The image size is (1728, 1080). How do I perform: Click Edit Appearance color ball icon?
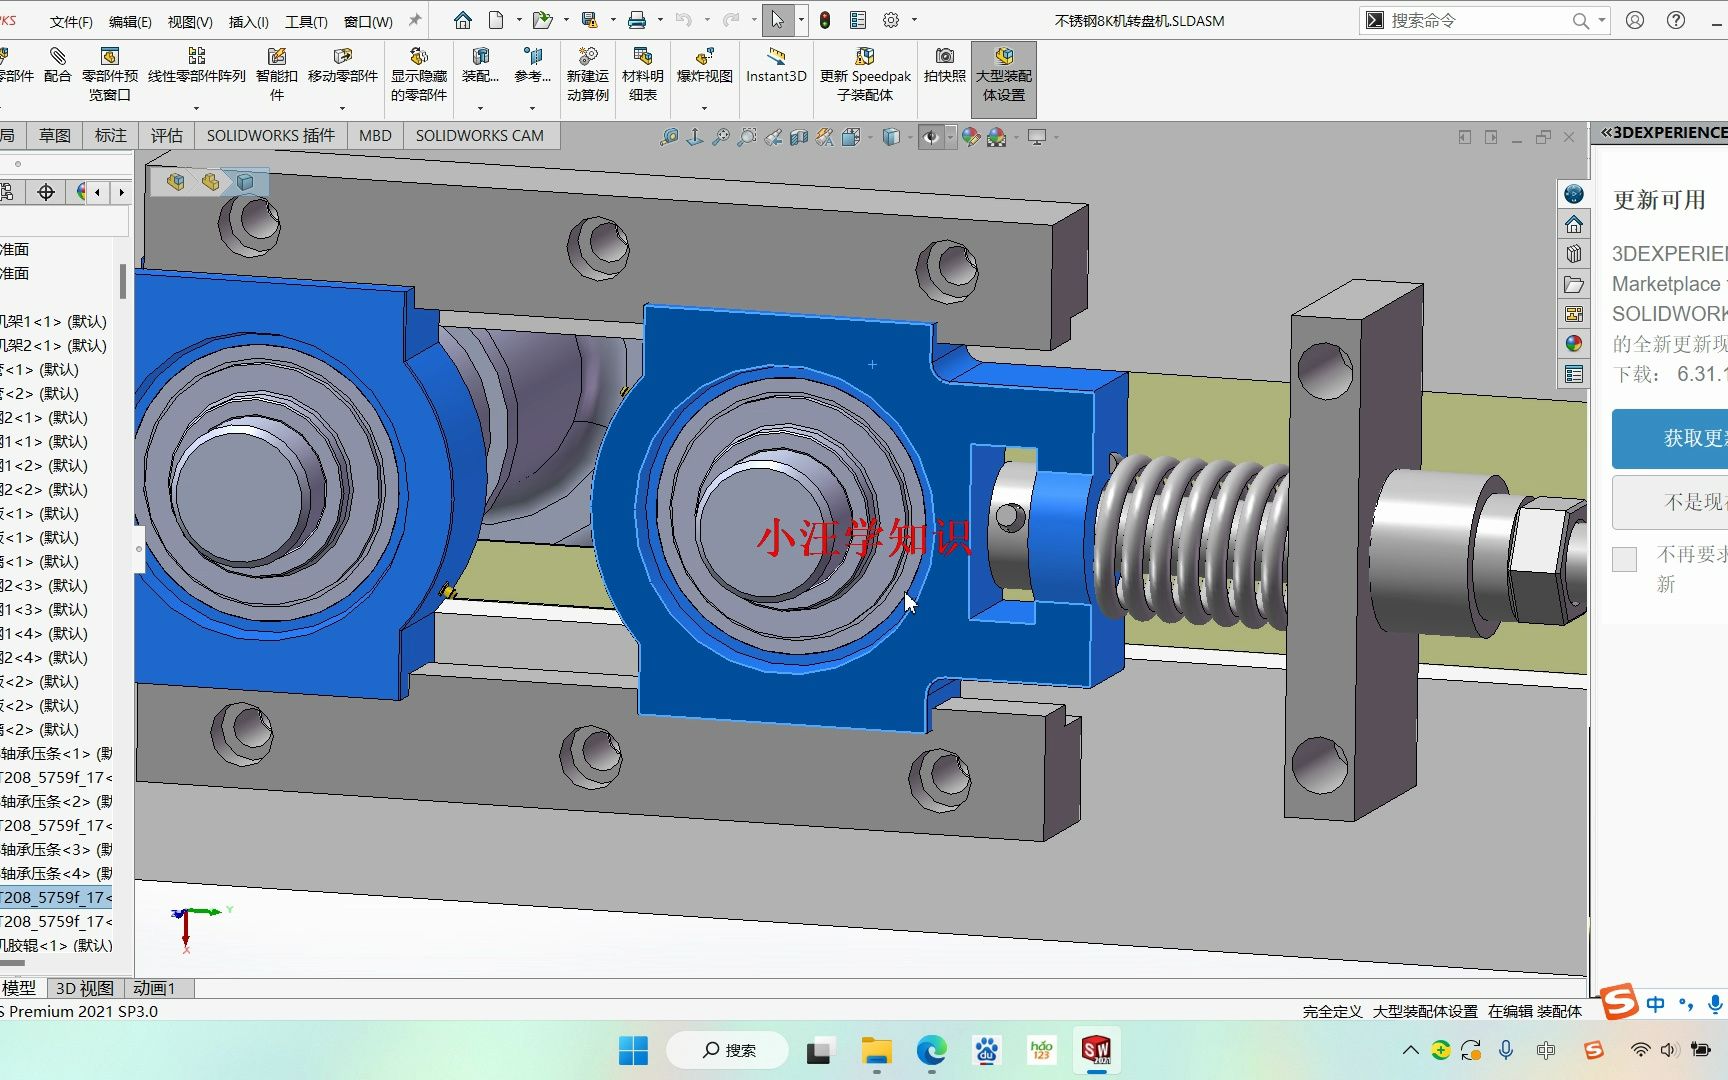(x=970, y=137)
